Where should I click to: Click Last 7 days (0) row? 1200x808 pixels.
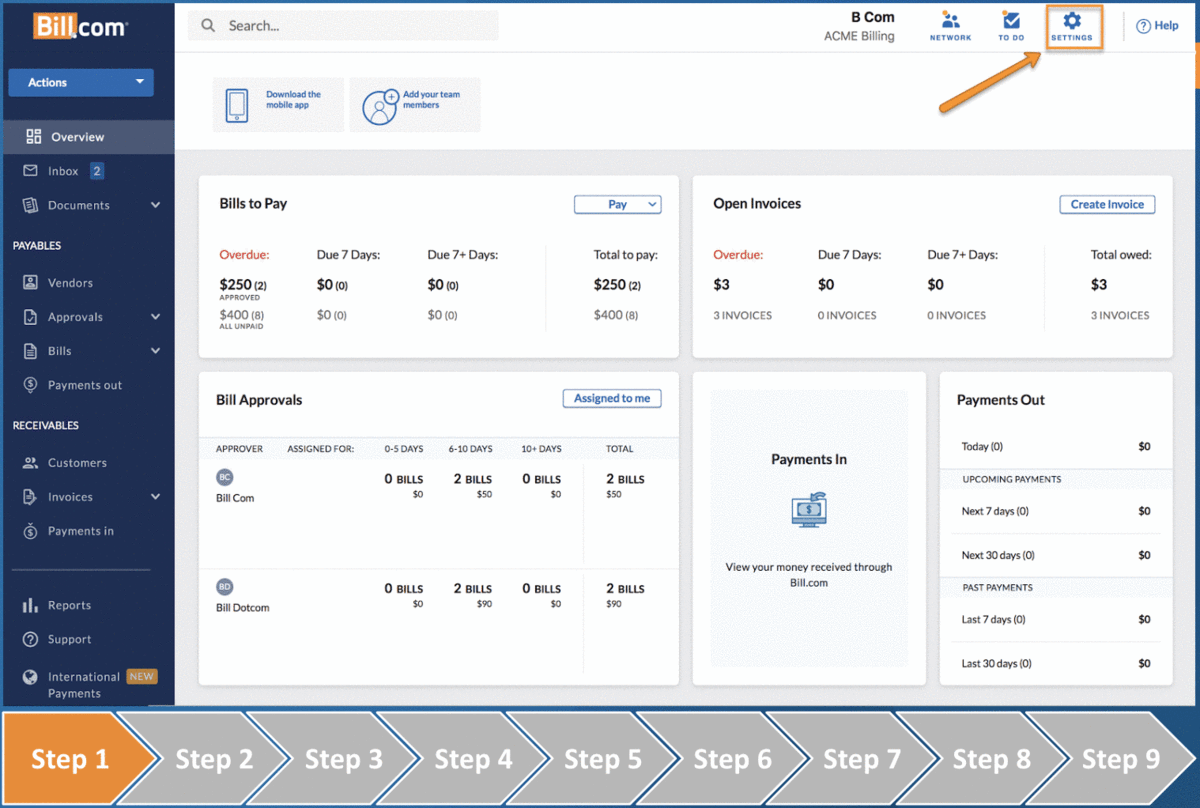tap(1056, 619)
